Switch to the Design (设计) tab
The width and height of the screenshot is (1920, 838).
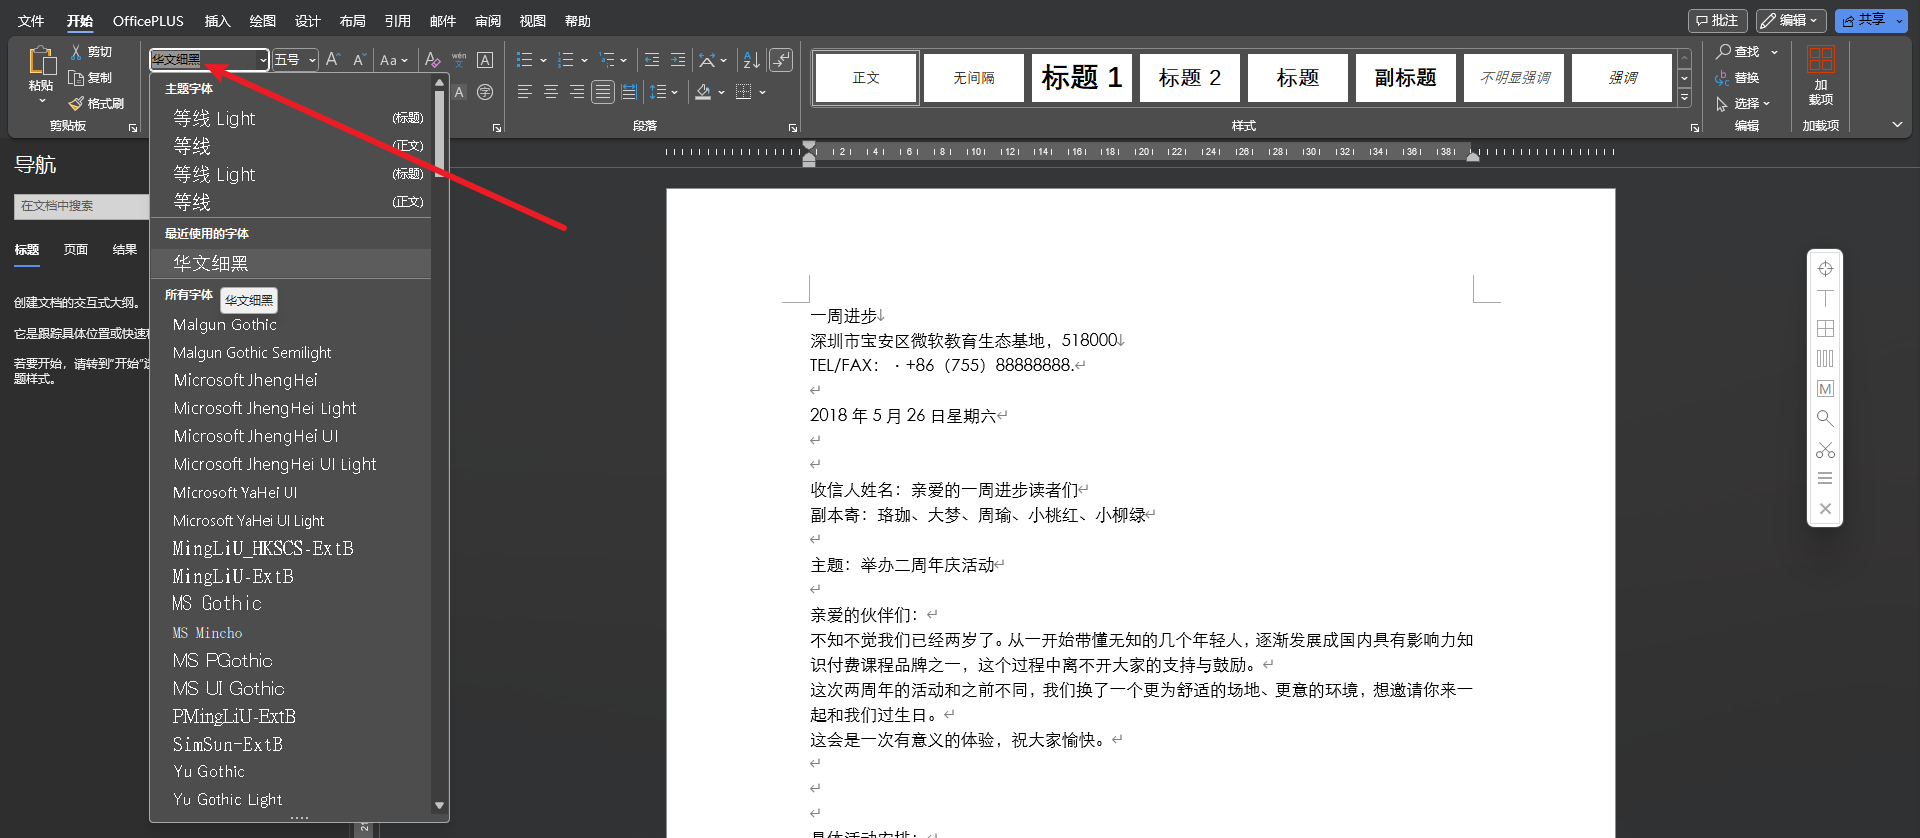point(307,20)
